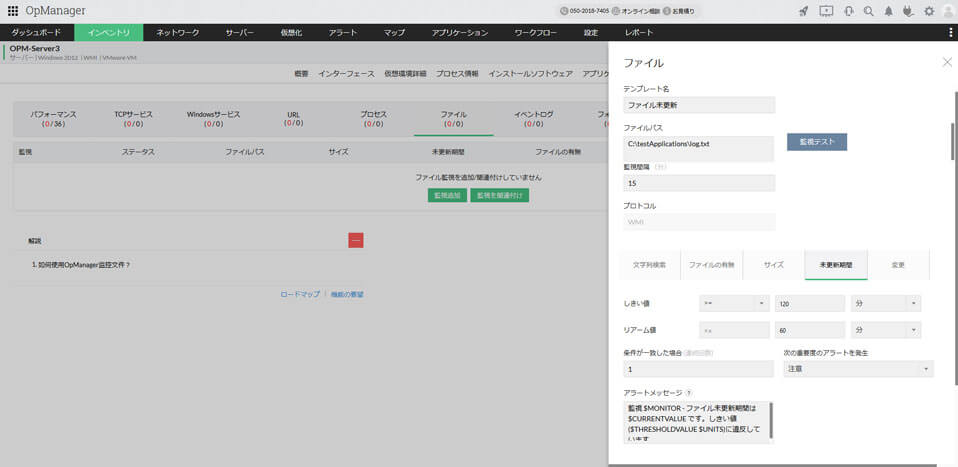Viewport: 958px width, 467px height.
Task: Open the ロードマップ link
Action: tap(300, 294)
